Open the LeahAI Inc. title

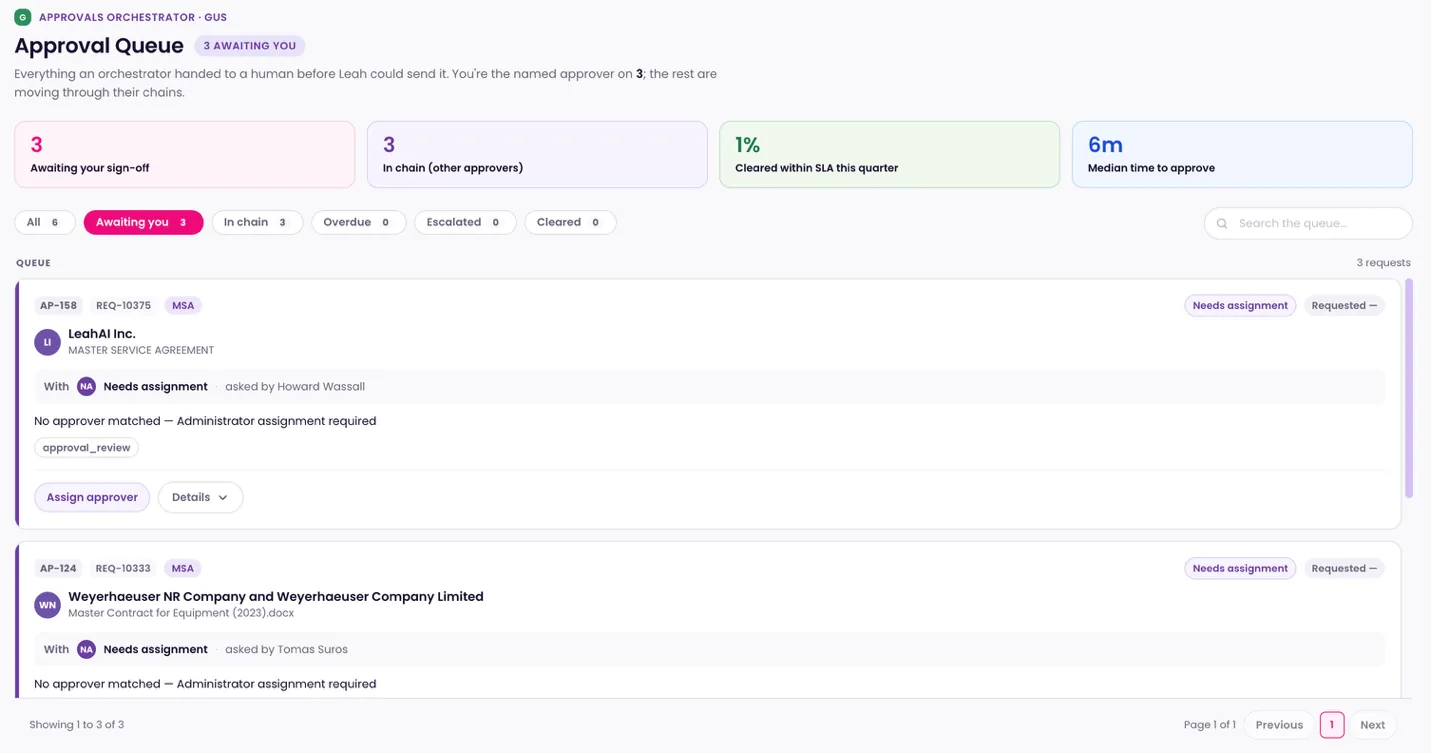click(x=102, y=334)
